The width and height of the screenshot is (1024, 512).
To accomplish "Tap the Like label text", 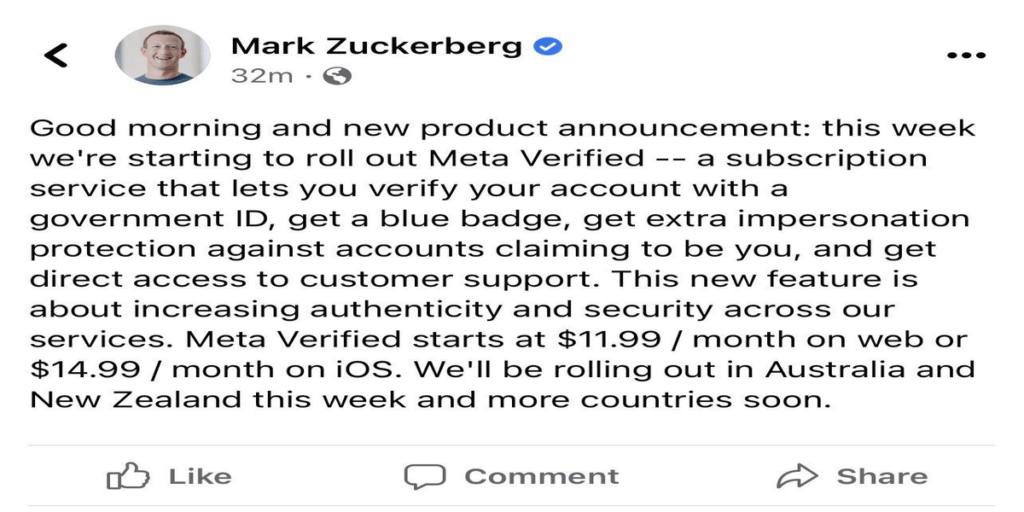I will pyautogui.click(x=200, y=476).
